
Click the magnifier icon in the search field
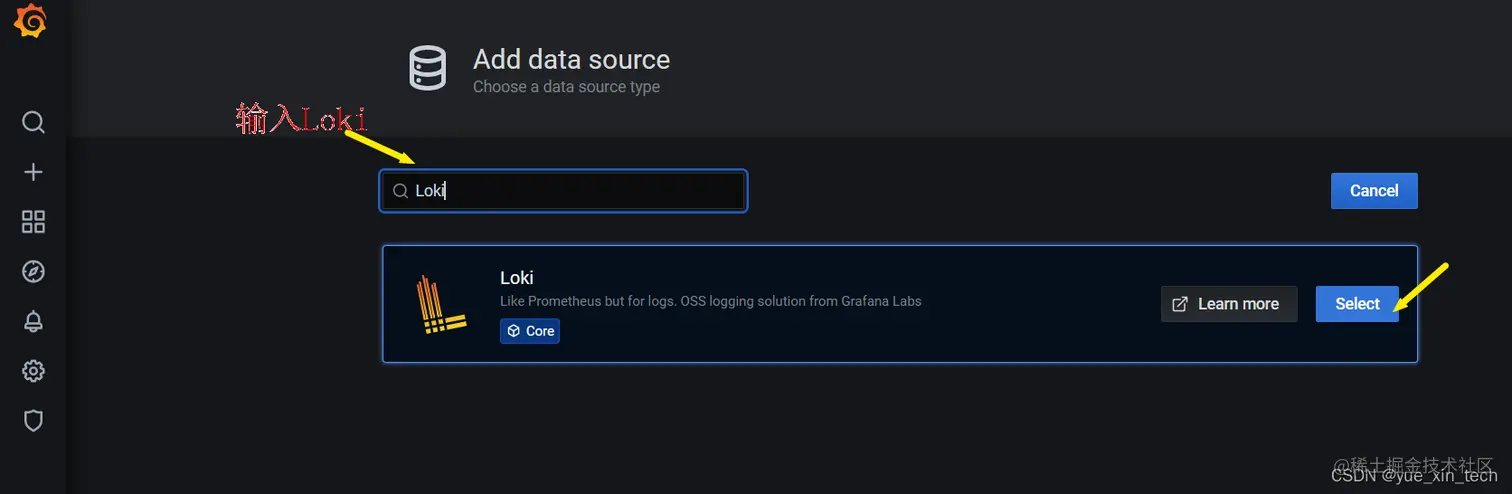click(400, 191)
